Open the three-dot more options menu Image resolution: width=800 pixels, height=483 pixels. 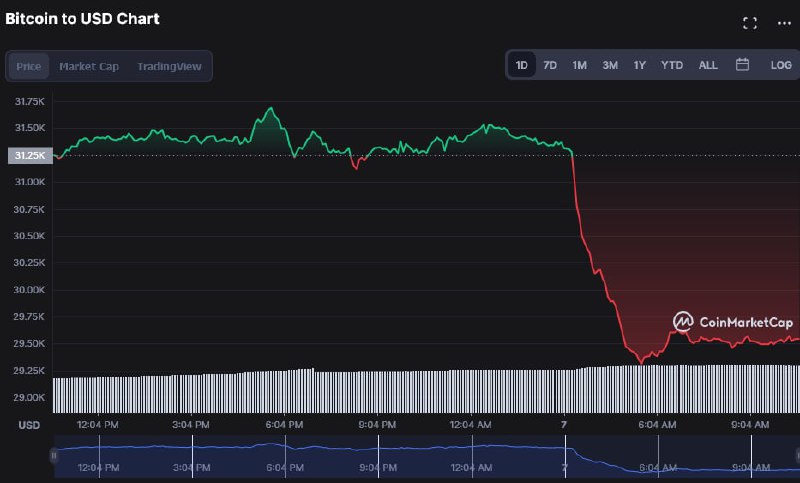[784, 23]
